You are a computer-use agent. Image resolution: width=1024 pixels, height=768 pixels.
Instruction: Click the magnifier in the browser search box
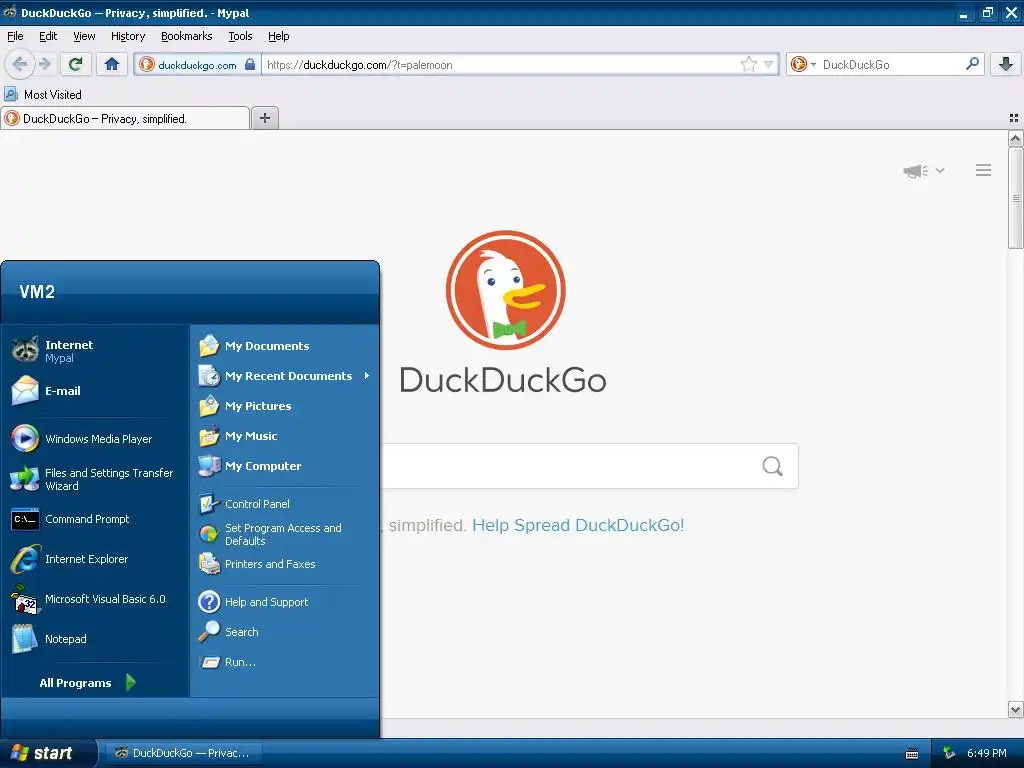click(972, 64)
